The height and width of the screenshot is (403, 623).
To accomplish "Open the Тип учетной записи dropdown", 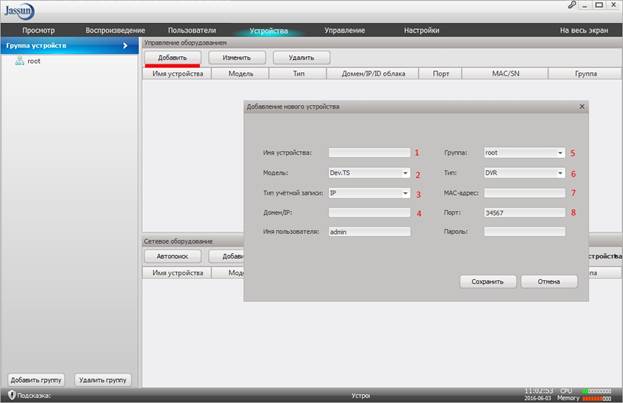I will click(369, 193).
